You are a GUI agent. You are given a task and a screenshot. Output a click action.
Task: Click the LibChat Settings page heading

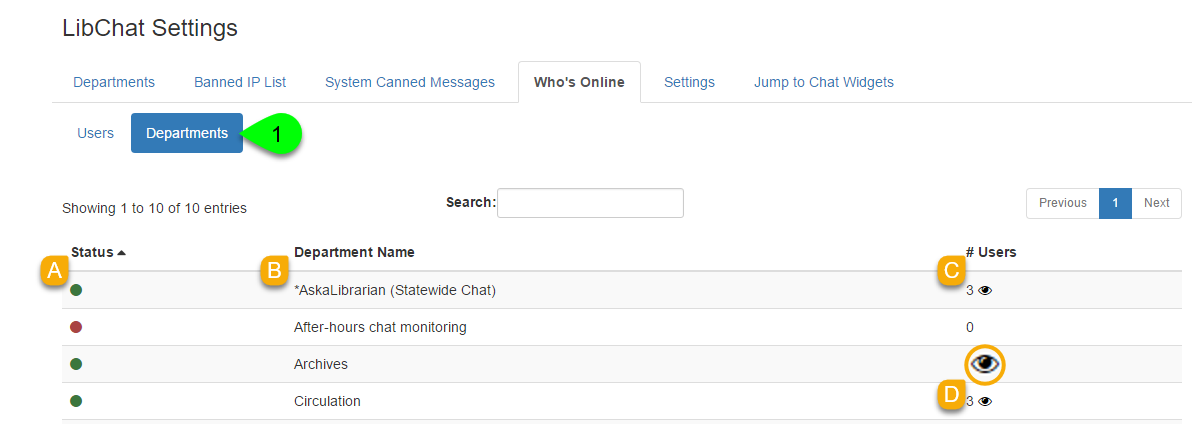(x=150, y=28)
